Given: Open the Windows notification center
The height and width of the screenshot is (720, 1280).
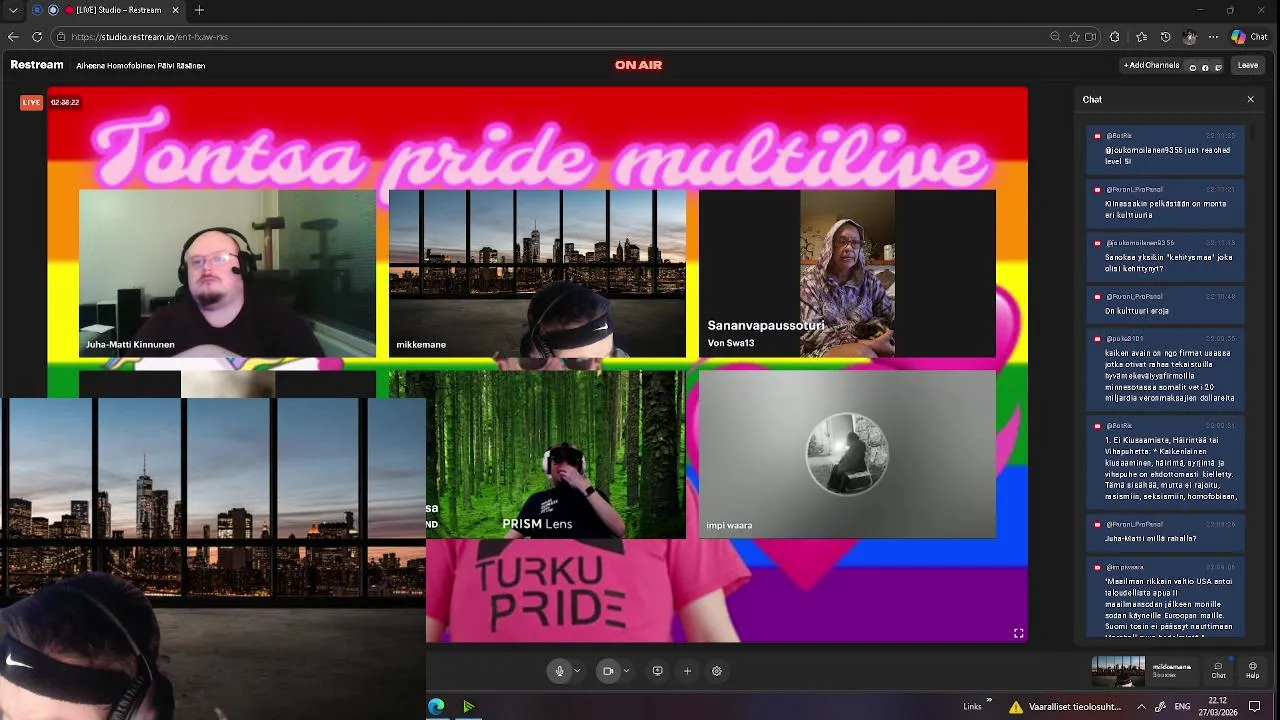Looking at the screenshot, I should pyautogui.click(x=1255, y=707).
